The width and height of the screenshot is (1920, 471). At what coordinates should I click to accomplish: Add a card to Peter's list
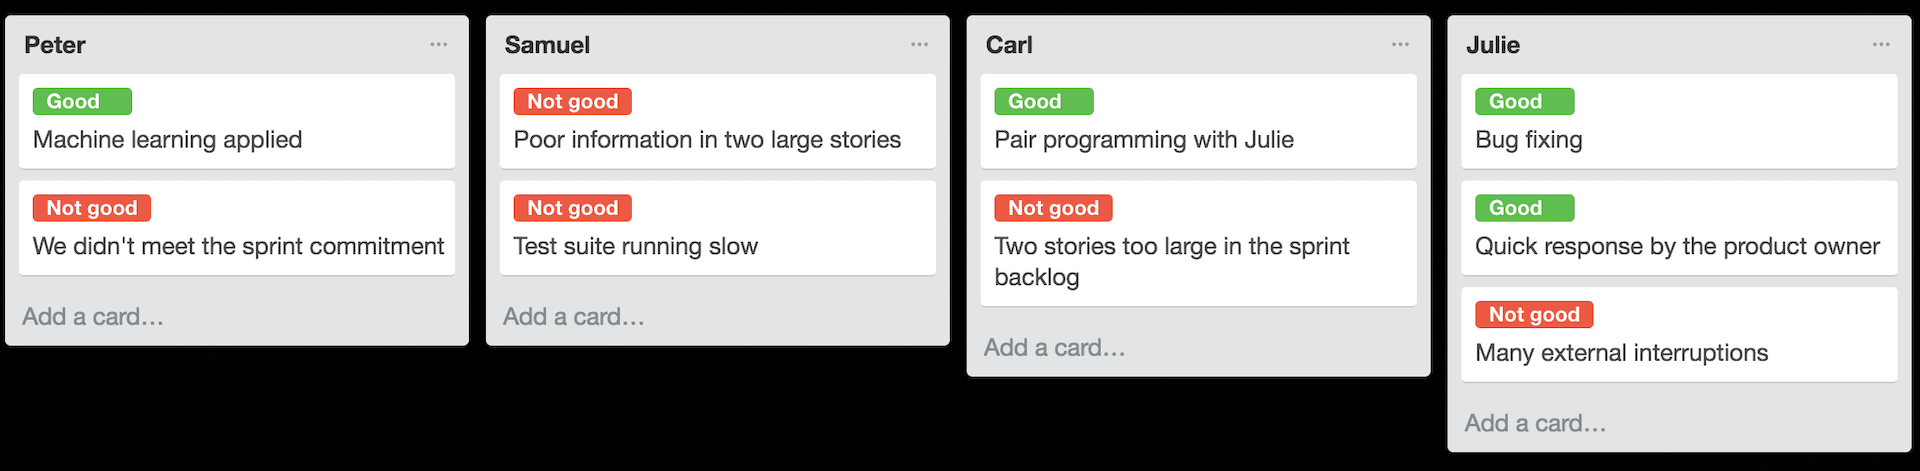click(x=93, y=317)
